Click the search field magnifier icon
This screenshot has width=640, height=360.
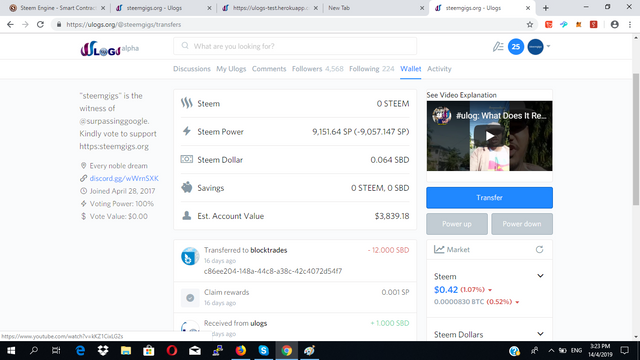(185, 46)
